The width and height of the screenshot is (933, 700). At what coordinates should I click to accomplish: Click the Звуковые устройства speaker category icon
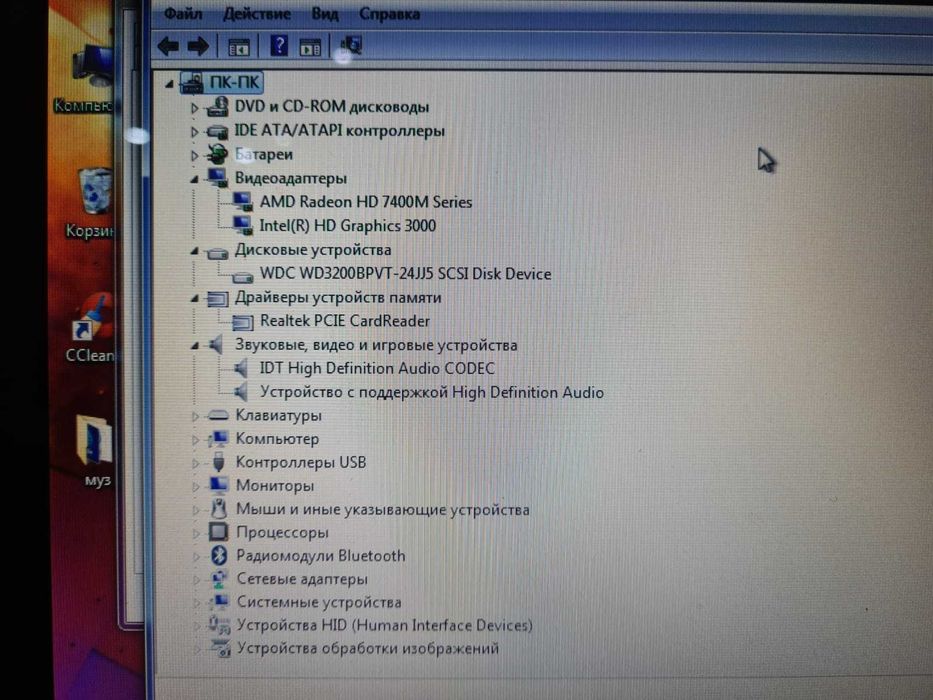click(x=215, y=344)
